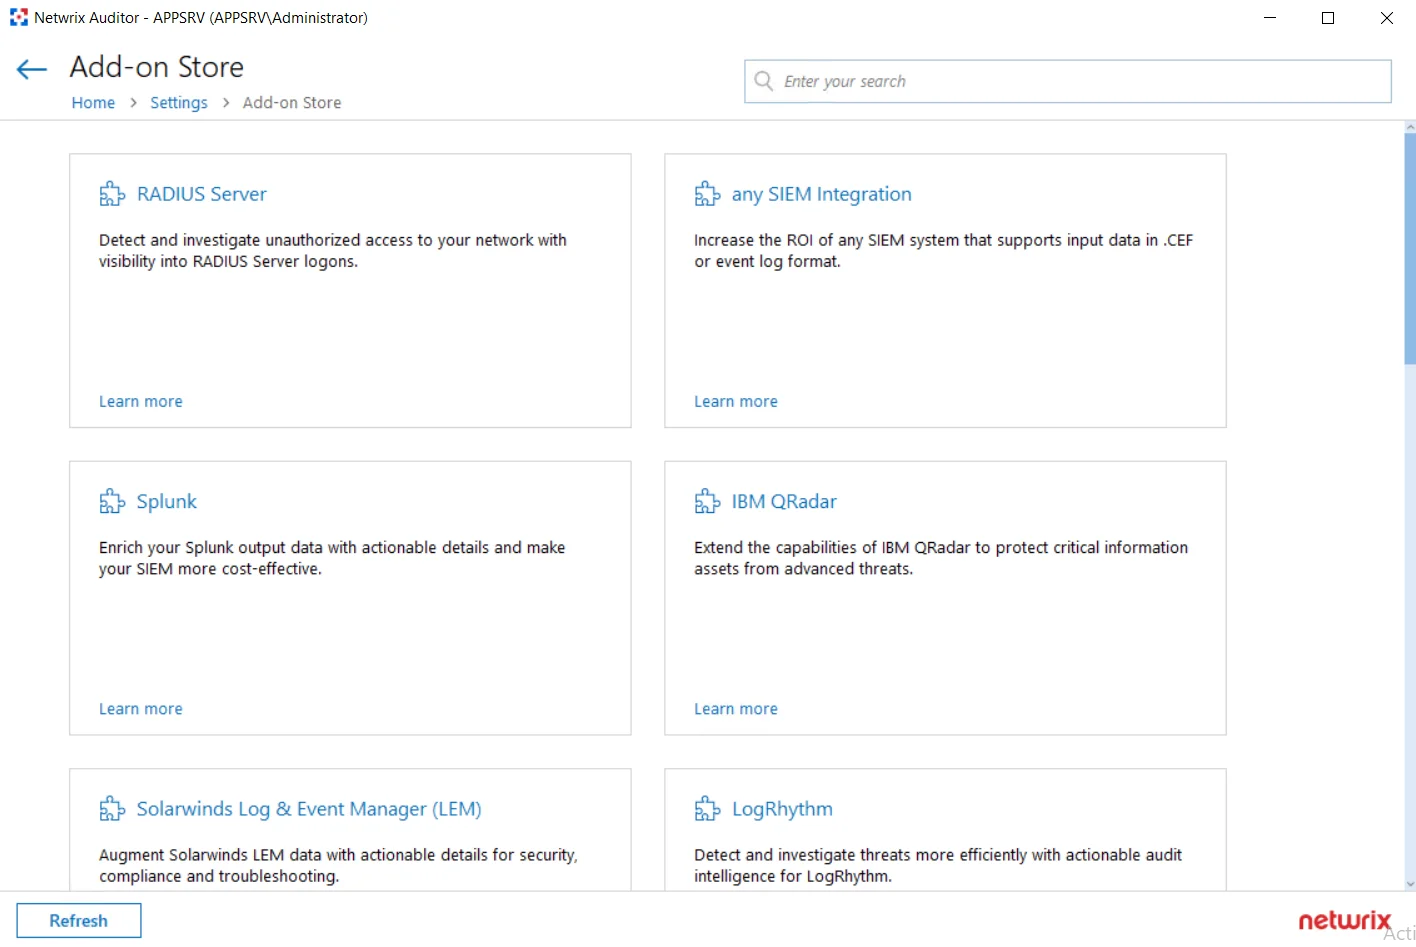Maximize the Netwrix Auditor window
Screen dimensions: 1416x947
pos(1328,17)
